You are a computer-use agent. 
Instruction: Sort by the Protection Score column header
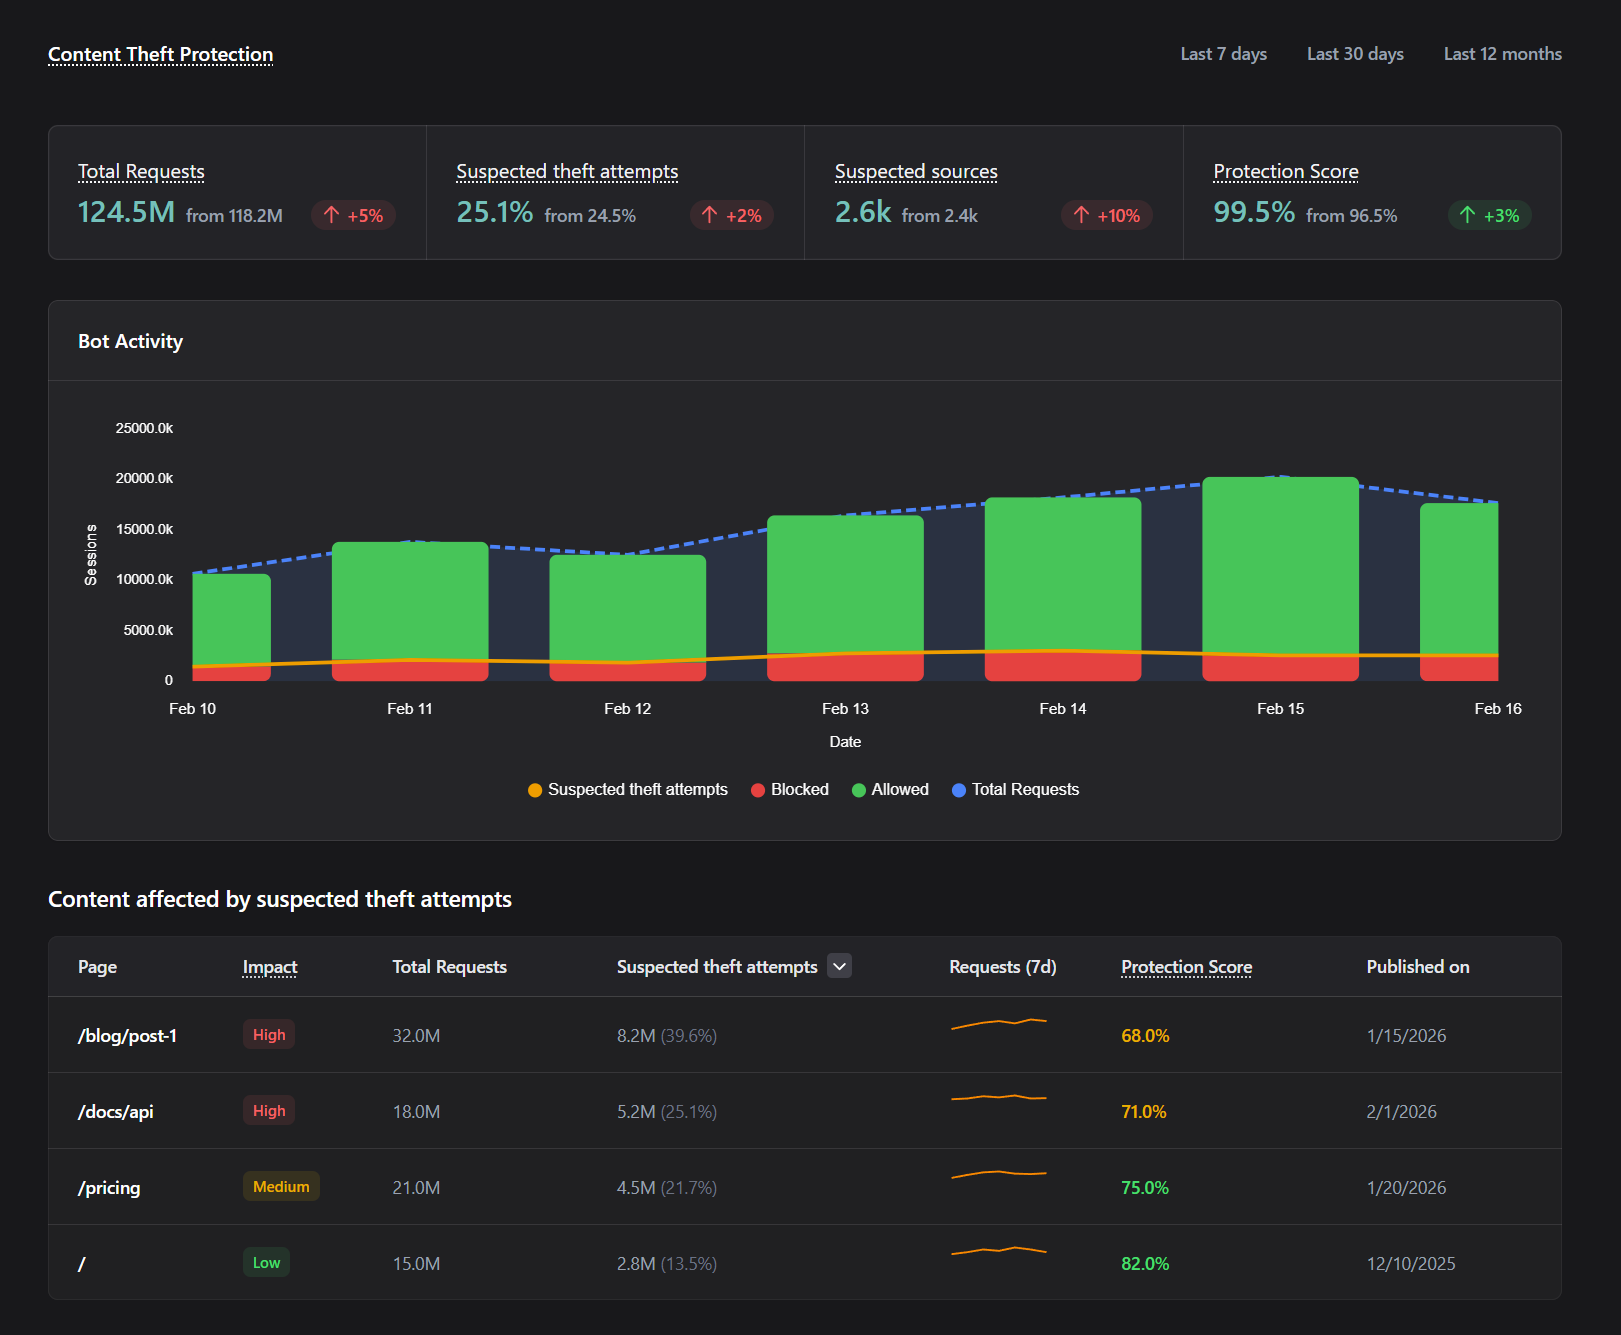[x=1186, y=967]
